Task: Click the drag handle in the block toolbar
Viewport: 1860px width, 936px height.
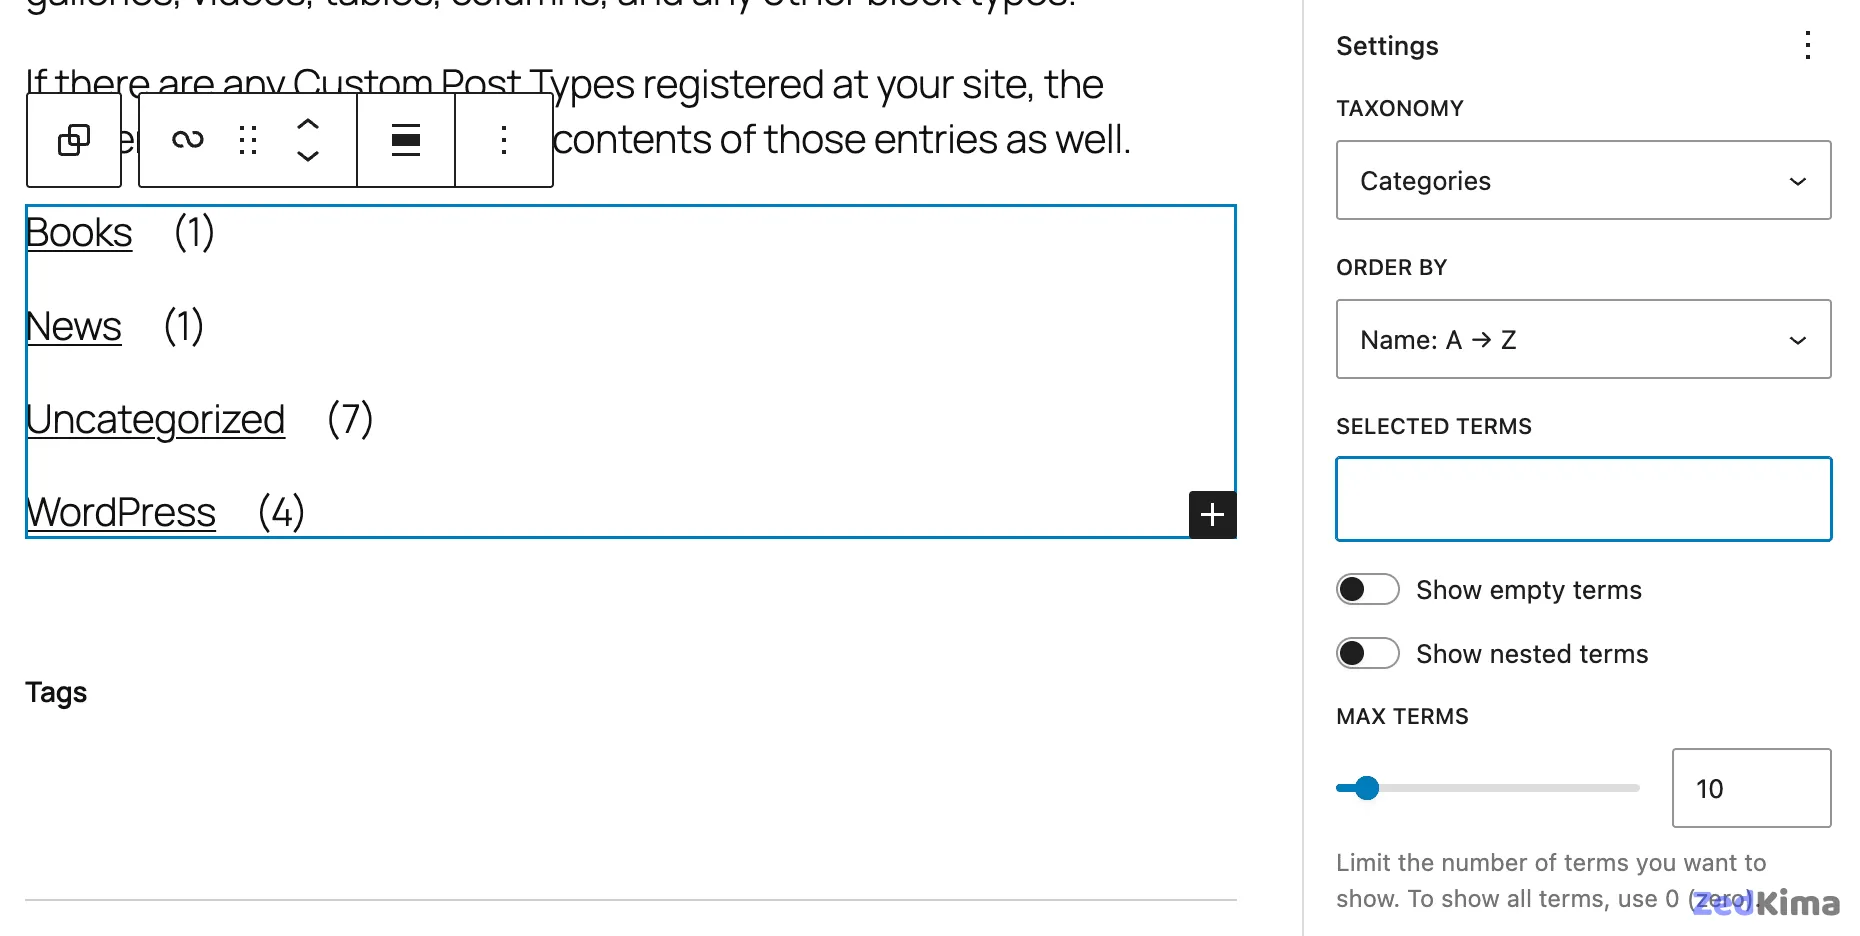Action: 248,140
